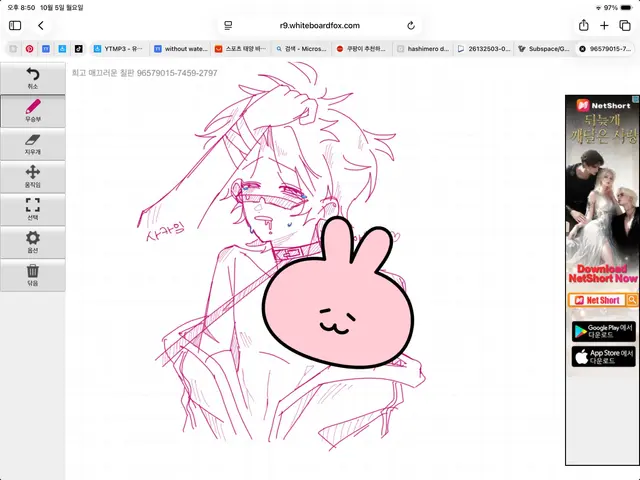Go back with the browser back chevron

click(x=41, y=26)
